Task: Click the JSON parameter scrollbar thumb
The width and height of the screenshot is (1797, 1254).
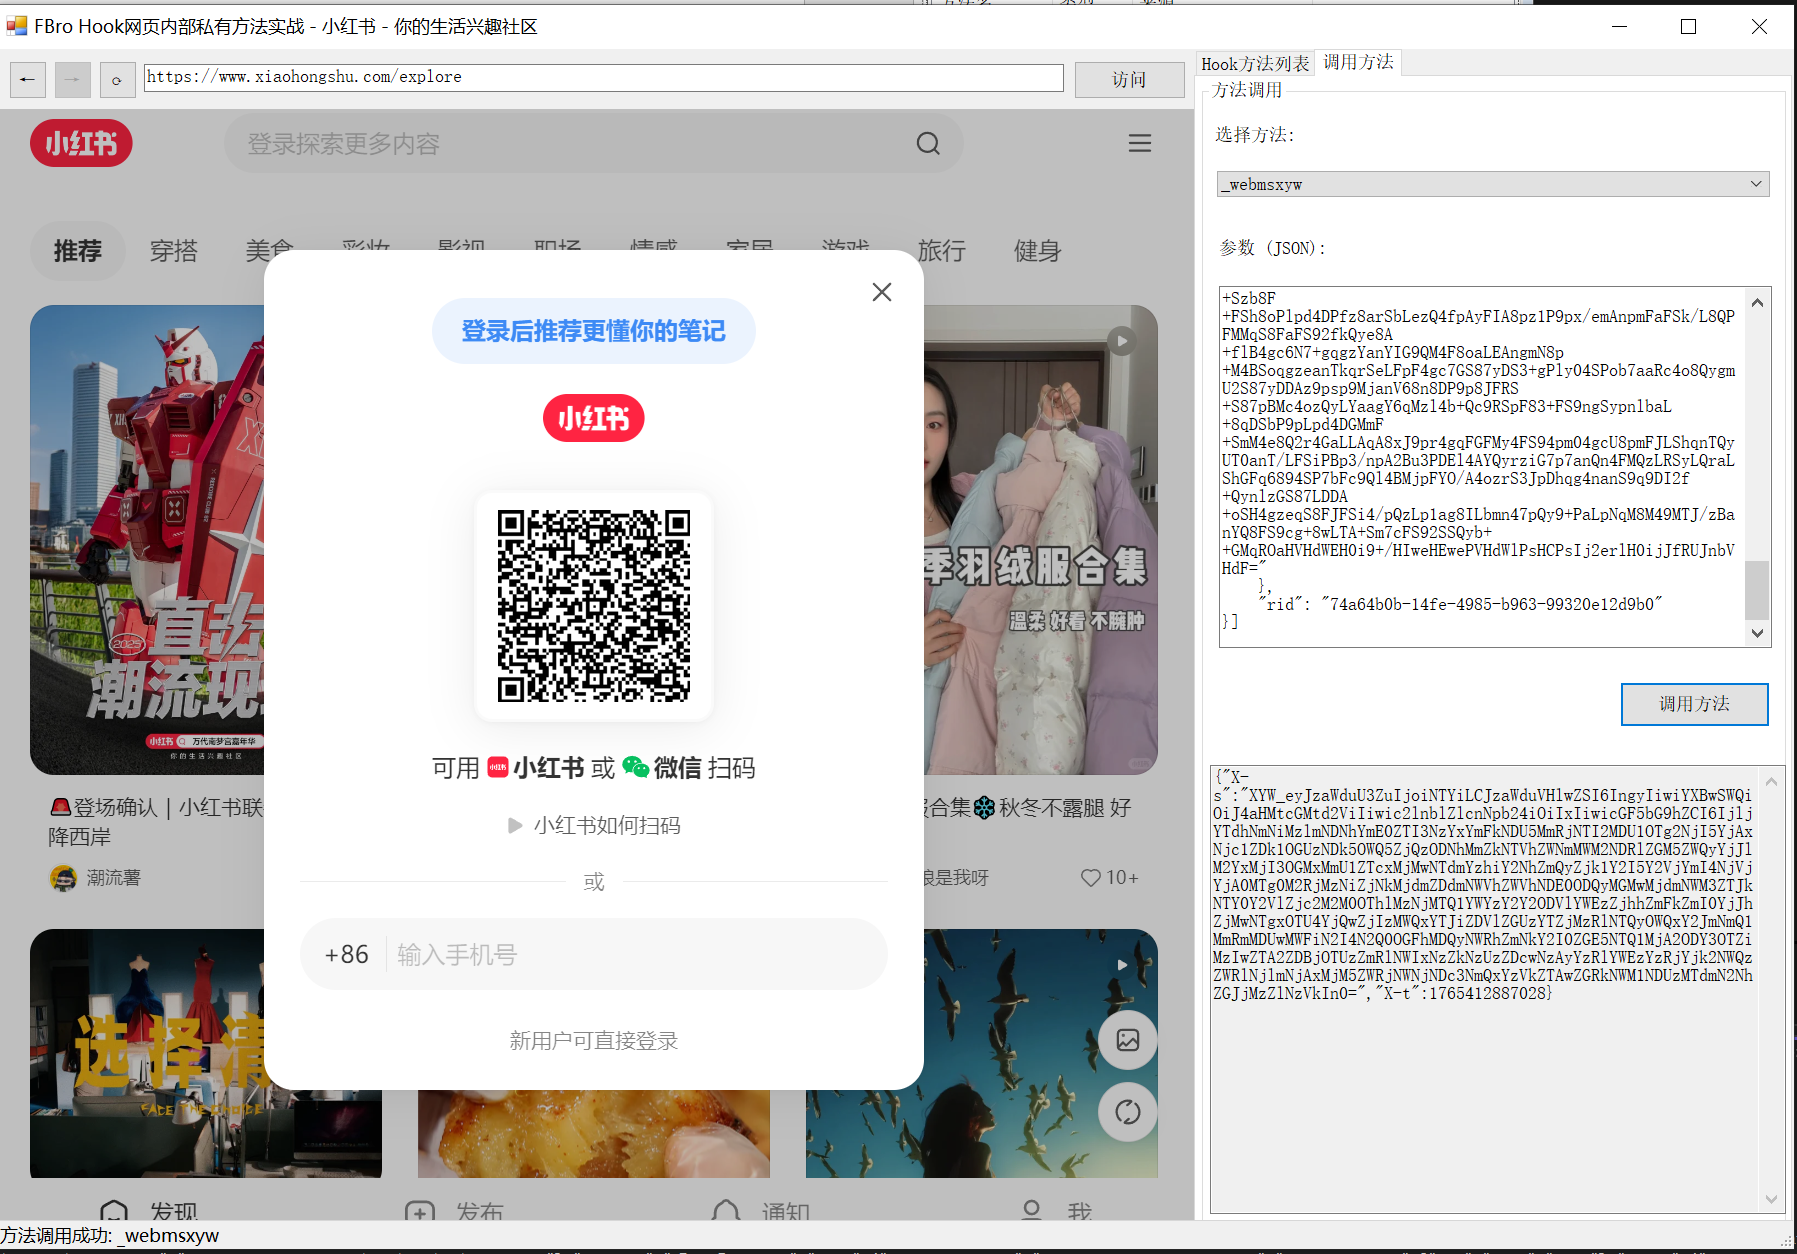Action: point(1758,590)
